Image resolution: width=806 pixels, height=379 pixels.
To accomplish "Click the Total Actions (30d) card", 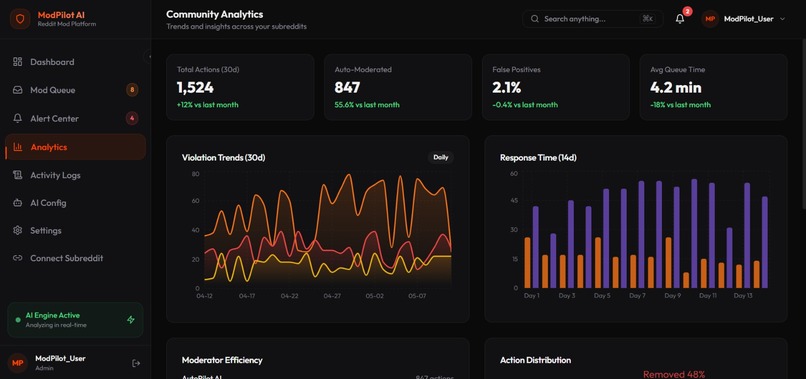I will tap(240, 87).
